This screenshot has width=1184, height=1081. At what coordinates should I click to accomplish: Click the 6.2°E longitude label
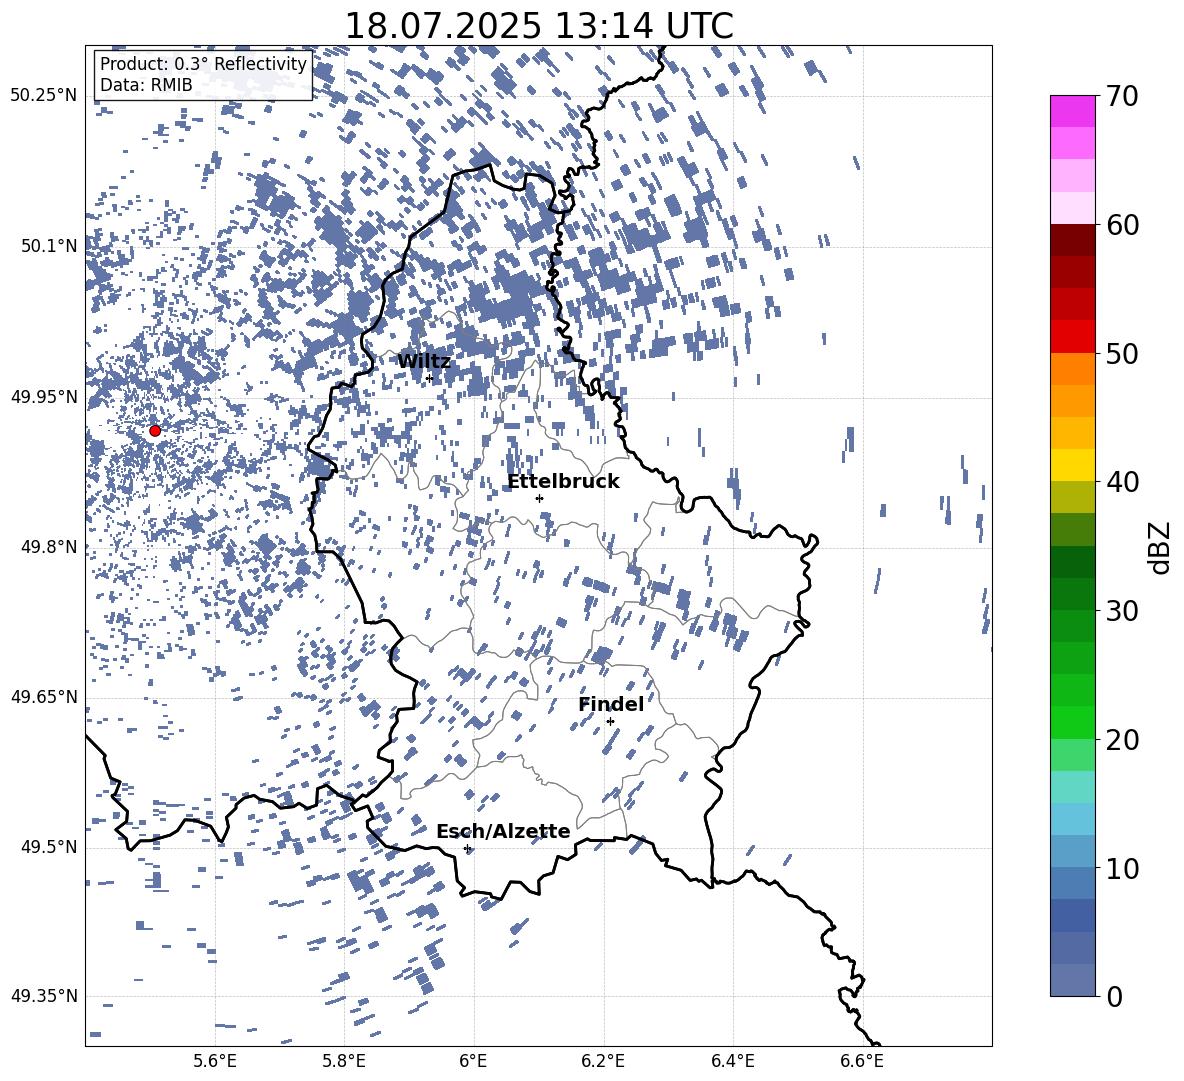(x=603, y=1061)
